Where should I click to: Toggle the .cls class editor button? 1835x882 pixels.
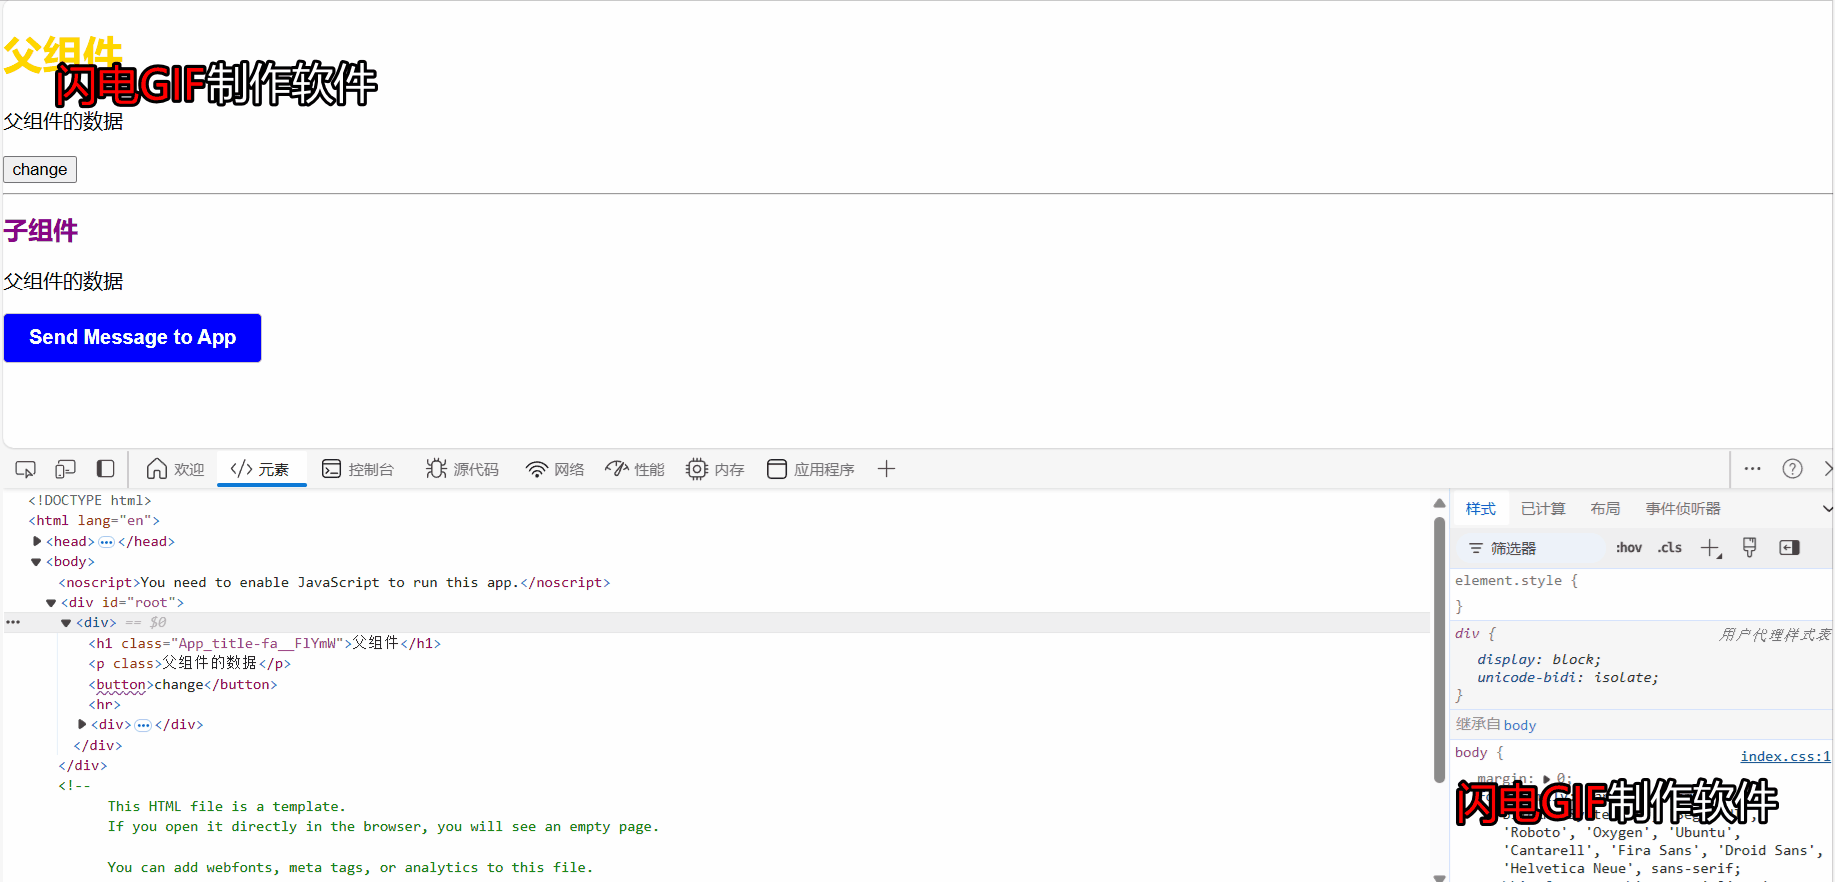(1670, 548)
